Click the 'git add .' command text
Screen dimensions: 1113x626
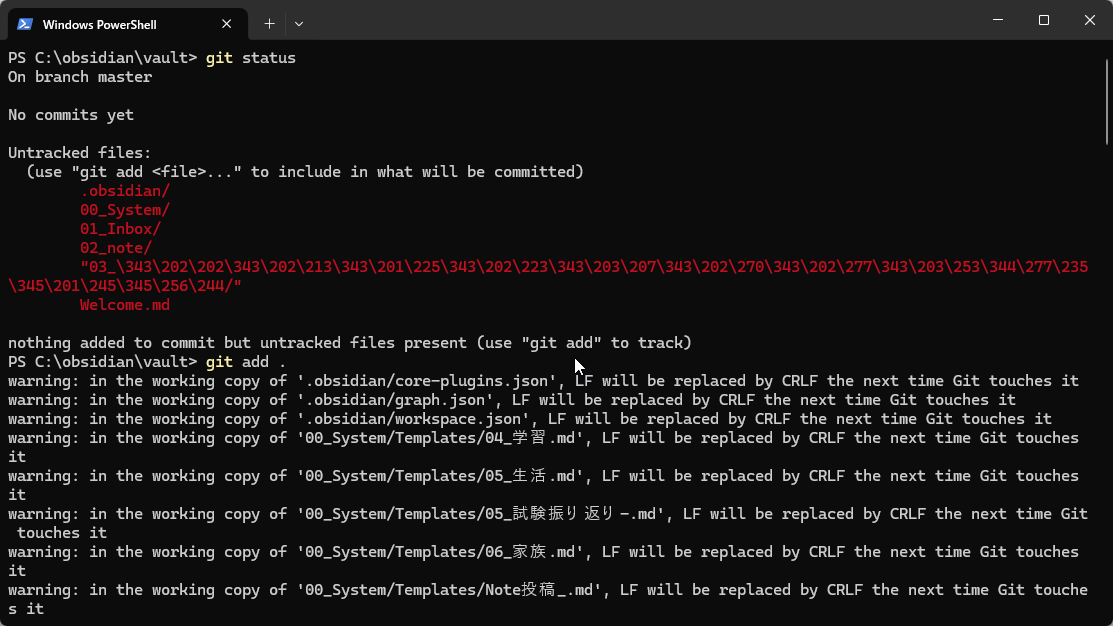point(245,362)
